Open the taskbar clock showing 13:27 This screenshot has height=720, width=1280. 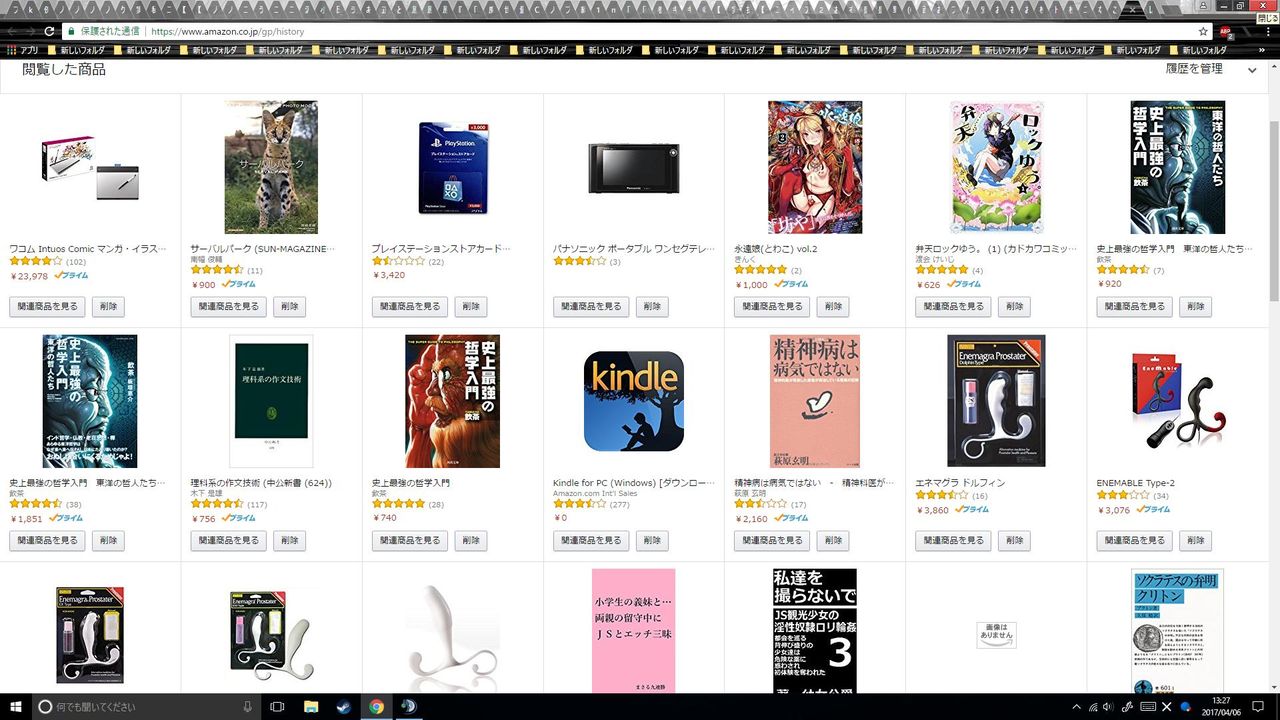[x=1221, y=706]
